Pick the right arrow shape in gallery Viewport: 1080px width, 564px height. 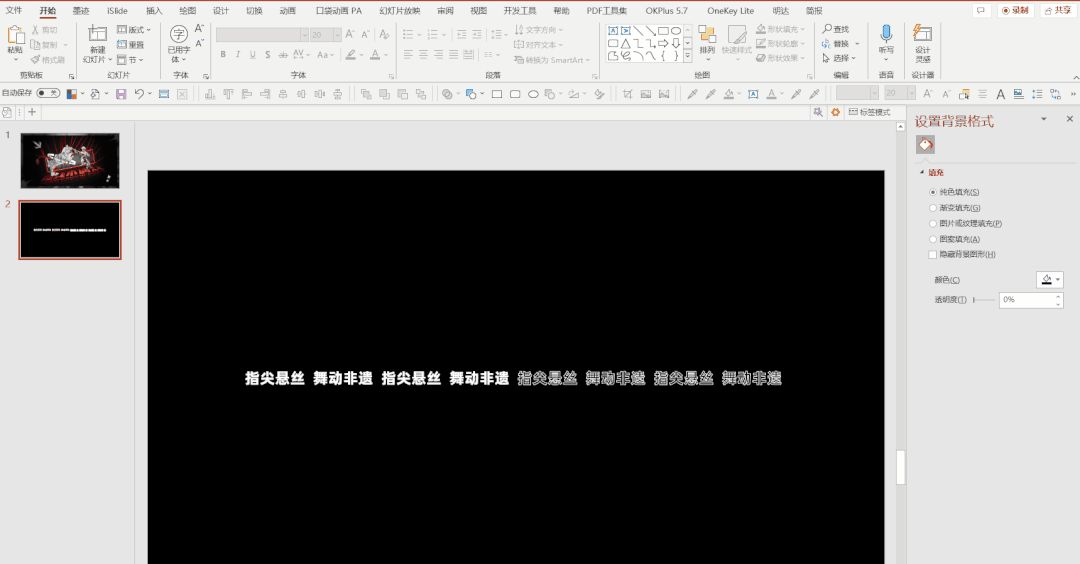click(663, 43)
